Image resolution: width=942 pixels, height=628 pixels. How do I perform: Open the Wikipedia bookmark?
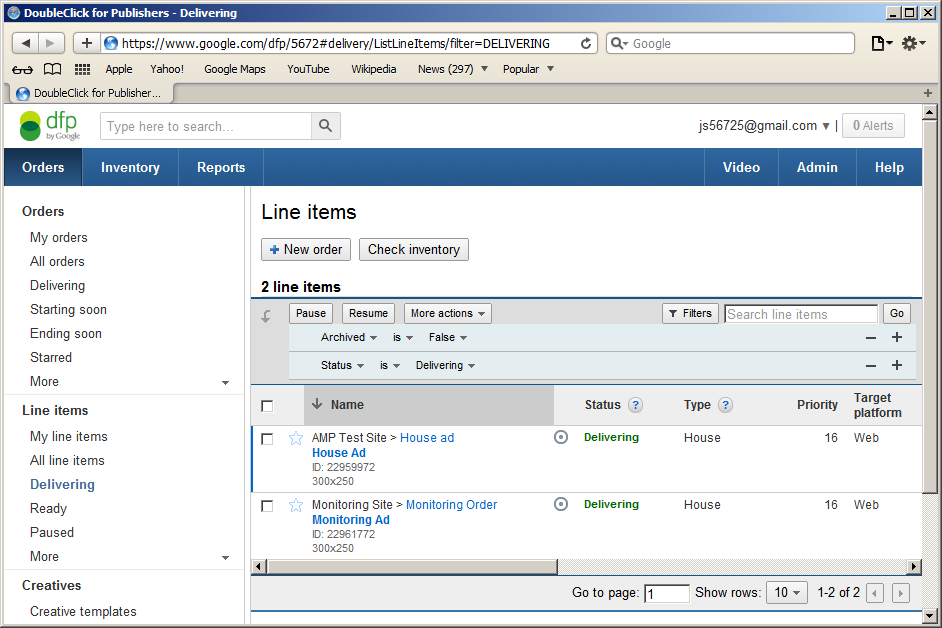(374, 69)
